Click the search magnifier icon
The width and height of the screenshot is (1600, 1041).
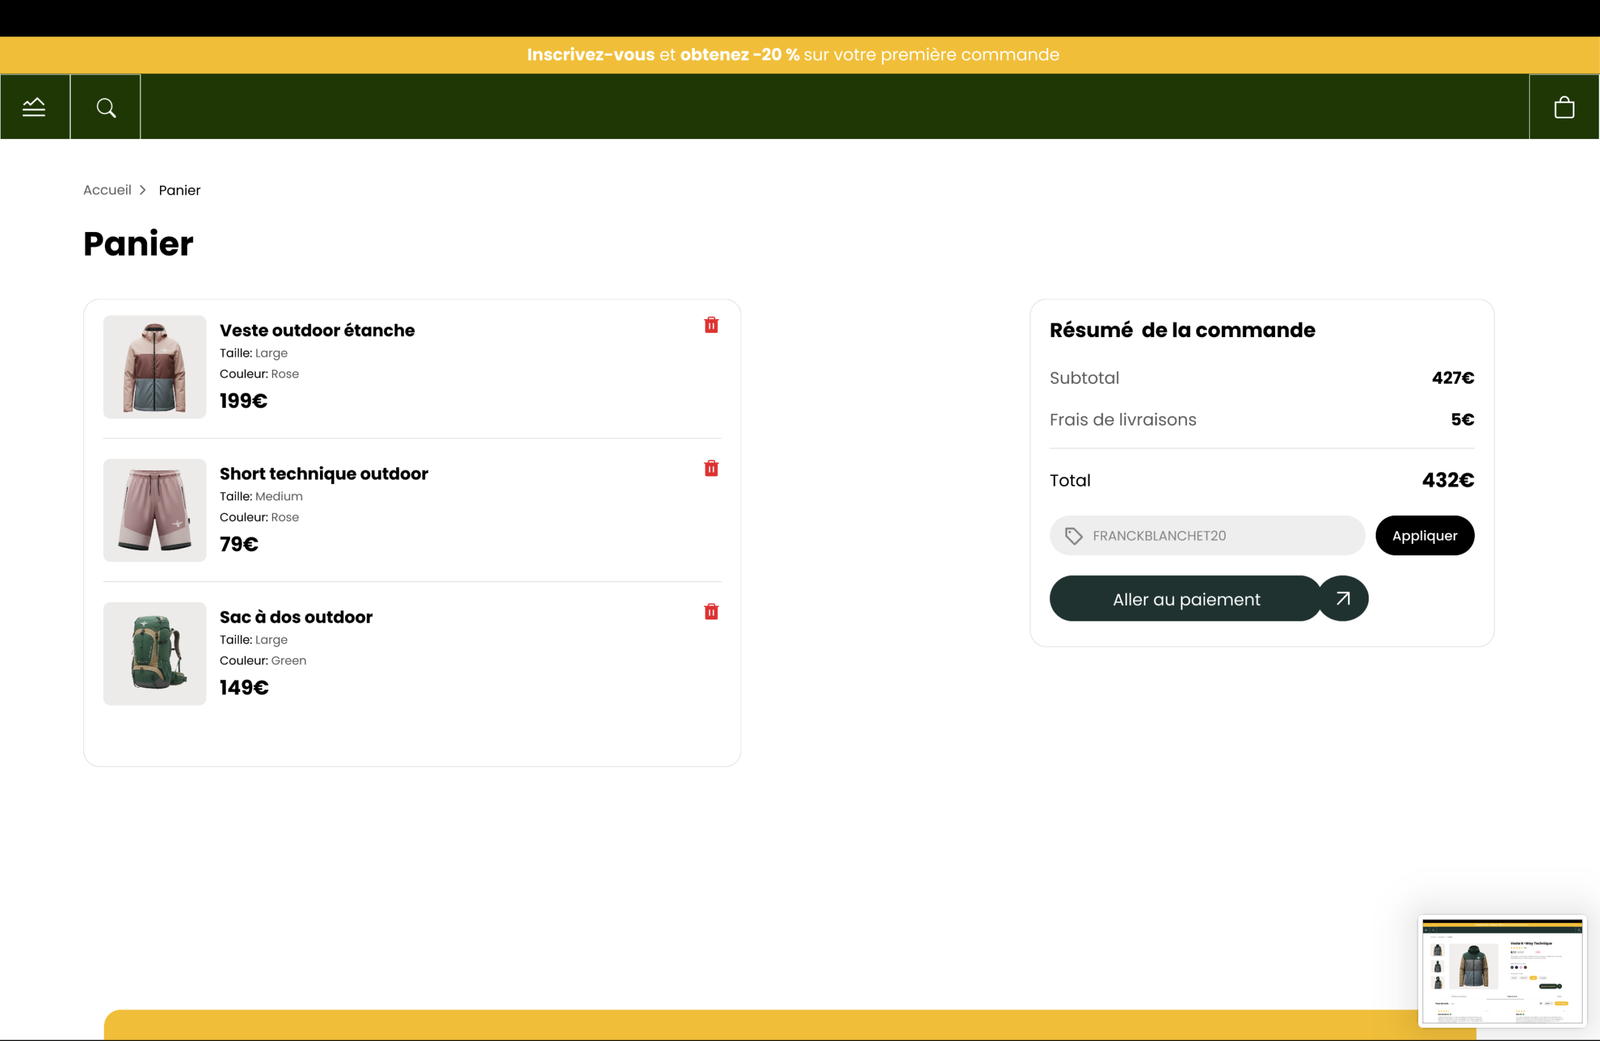(x=106, y=107)
